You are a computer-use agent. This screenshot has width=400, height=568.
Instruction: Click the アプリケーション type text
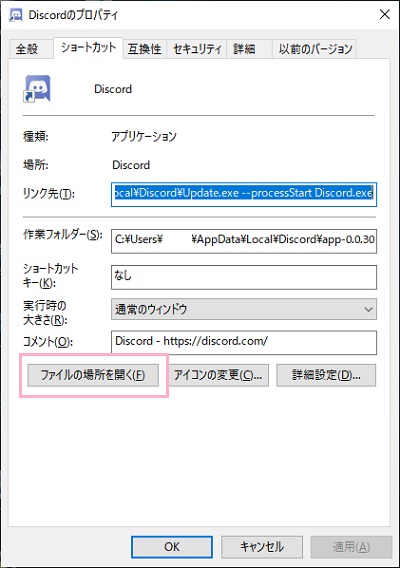tap(144, 137)
